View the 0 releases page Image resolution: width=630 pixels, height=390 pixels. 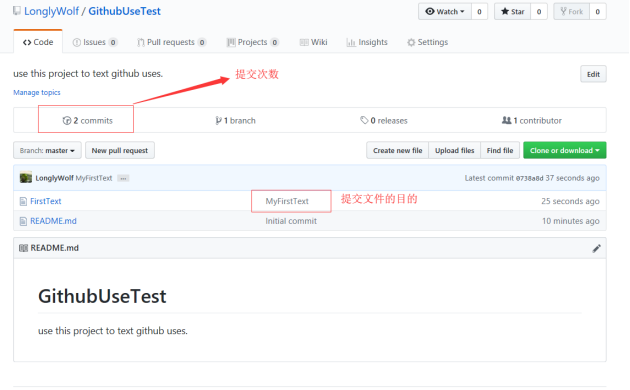point(384,120)
